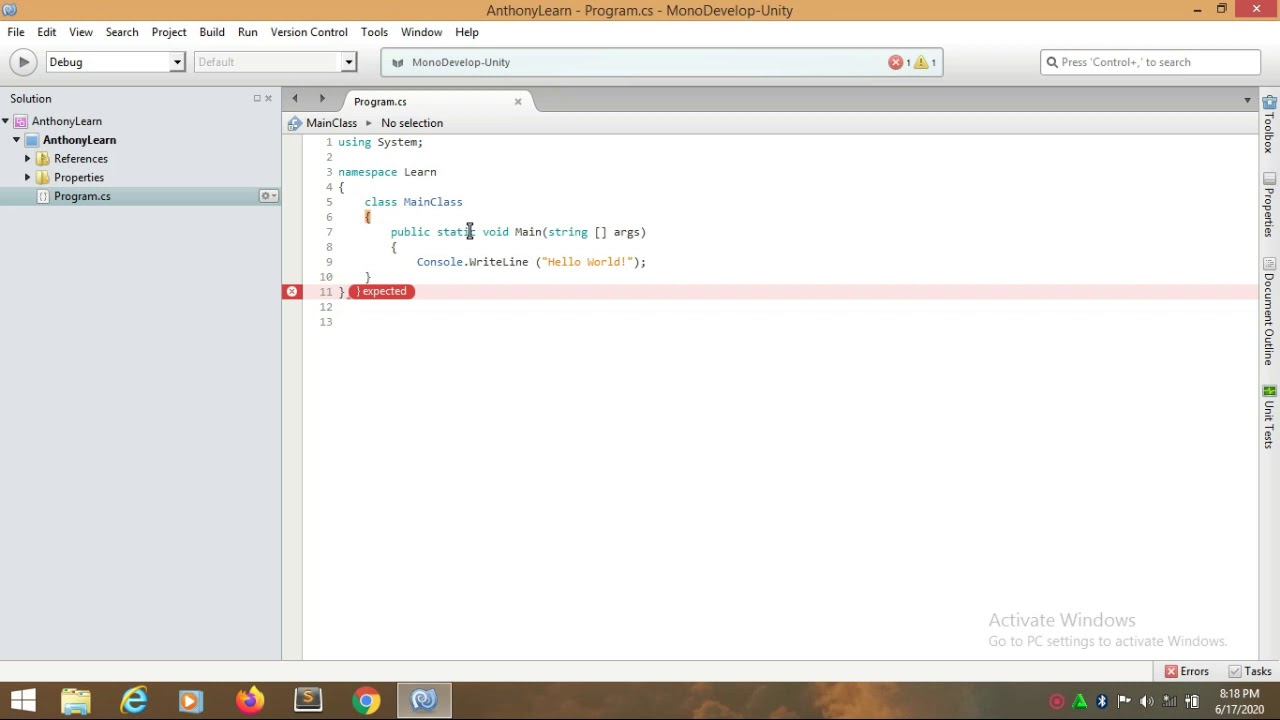
Task: Navigate back with left arrow
Action: [295, 98]
